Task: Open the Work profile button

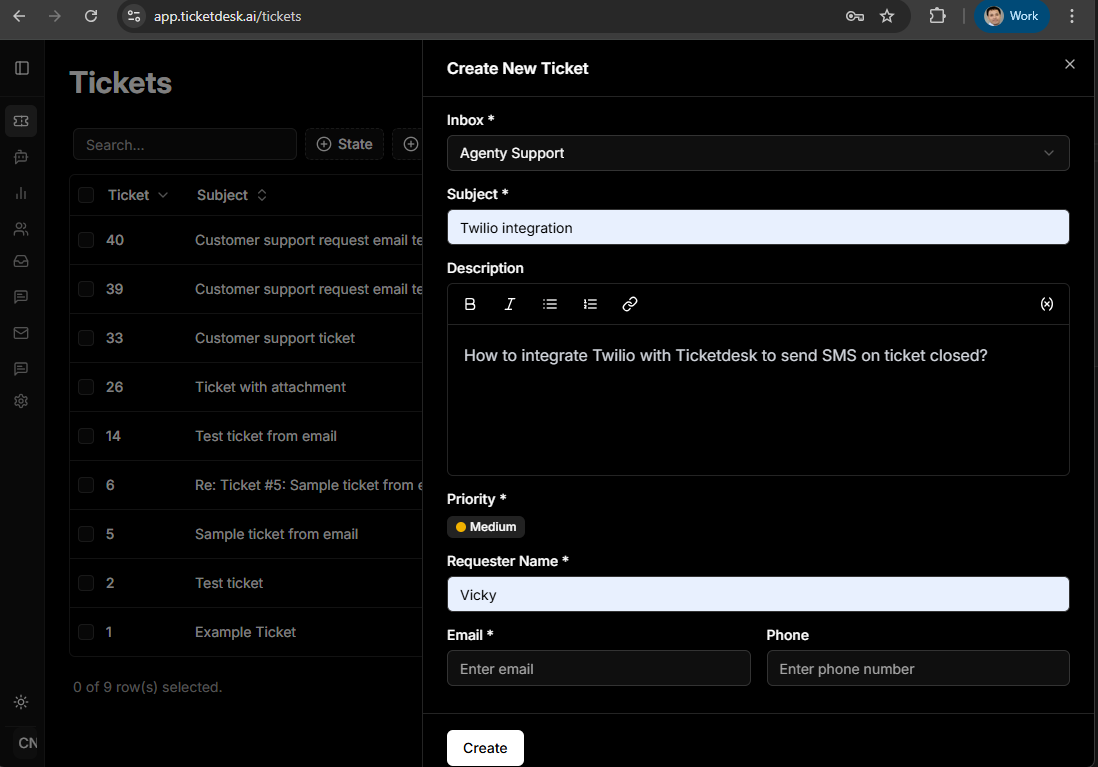Action: [x=1012, y=16]
